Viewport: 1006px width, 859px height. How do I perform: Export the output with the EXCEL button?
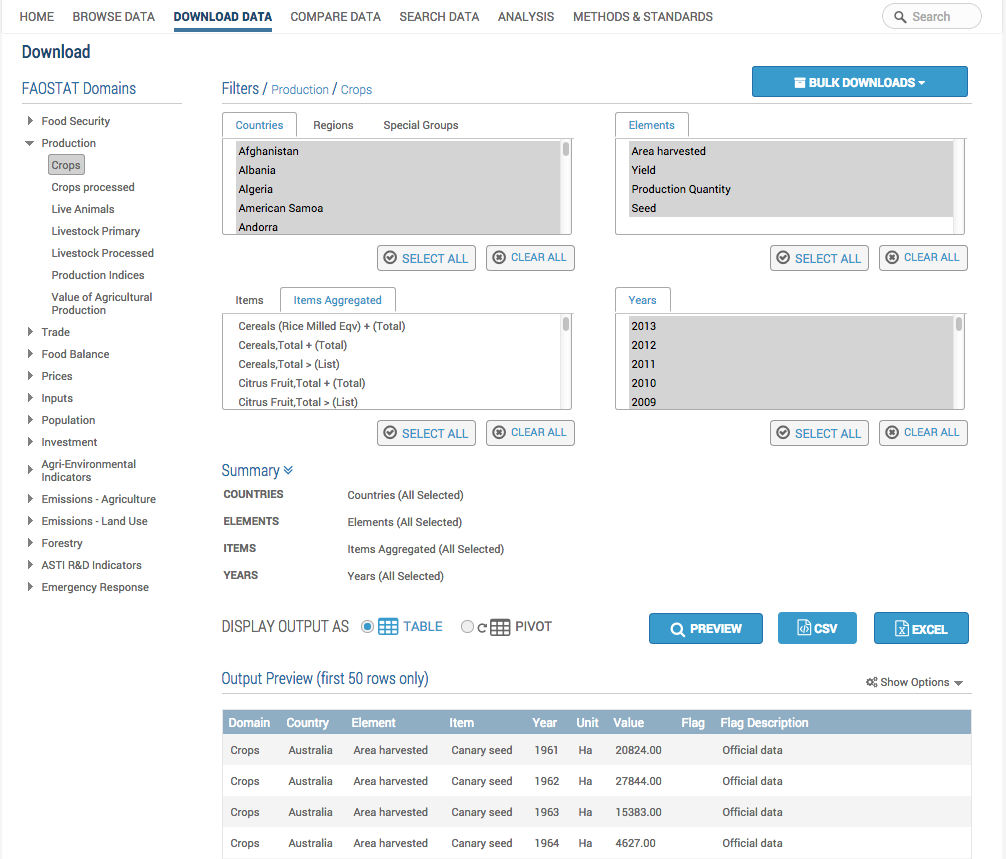click(x=921, y=628)
